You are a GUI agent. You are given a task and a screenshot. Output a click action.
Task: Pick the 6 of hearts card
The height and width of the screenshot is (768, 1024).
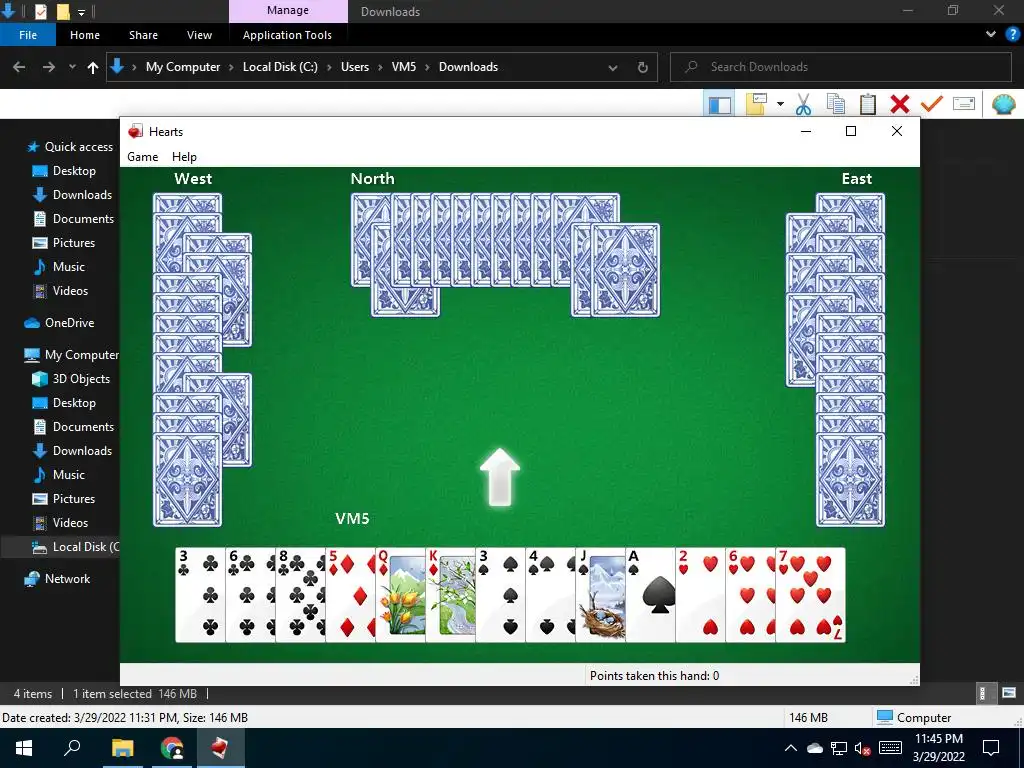(x=750, y=595)
